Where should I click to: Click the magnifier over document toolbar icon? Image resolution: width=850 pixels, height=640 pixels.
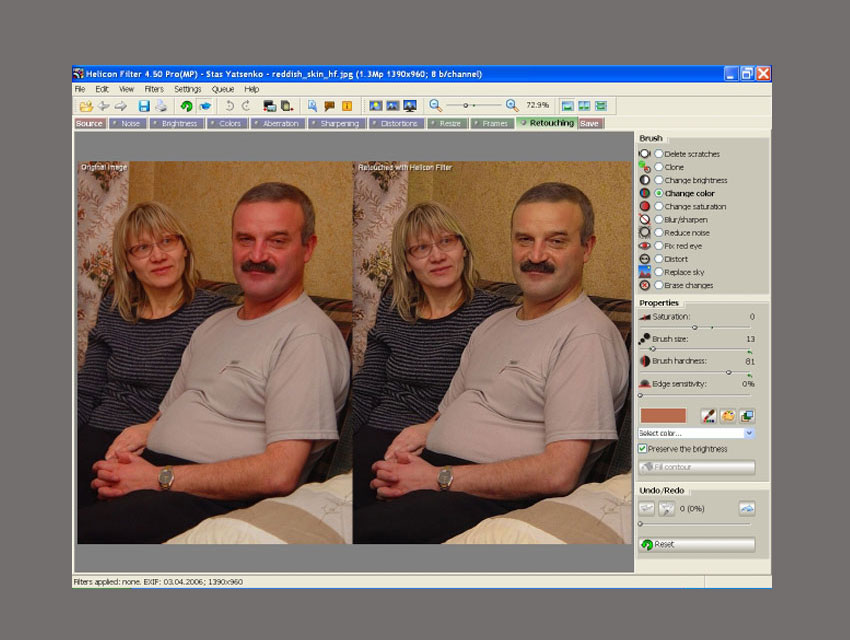[x=312, y=106]
